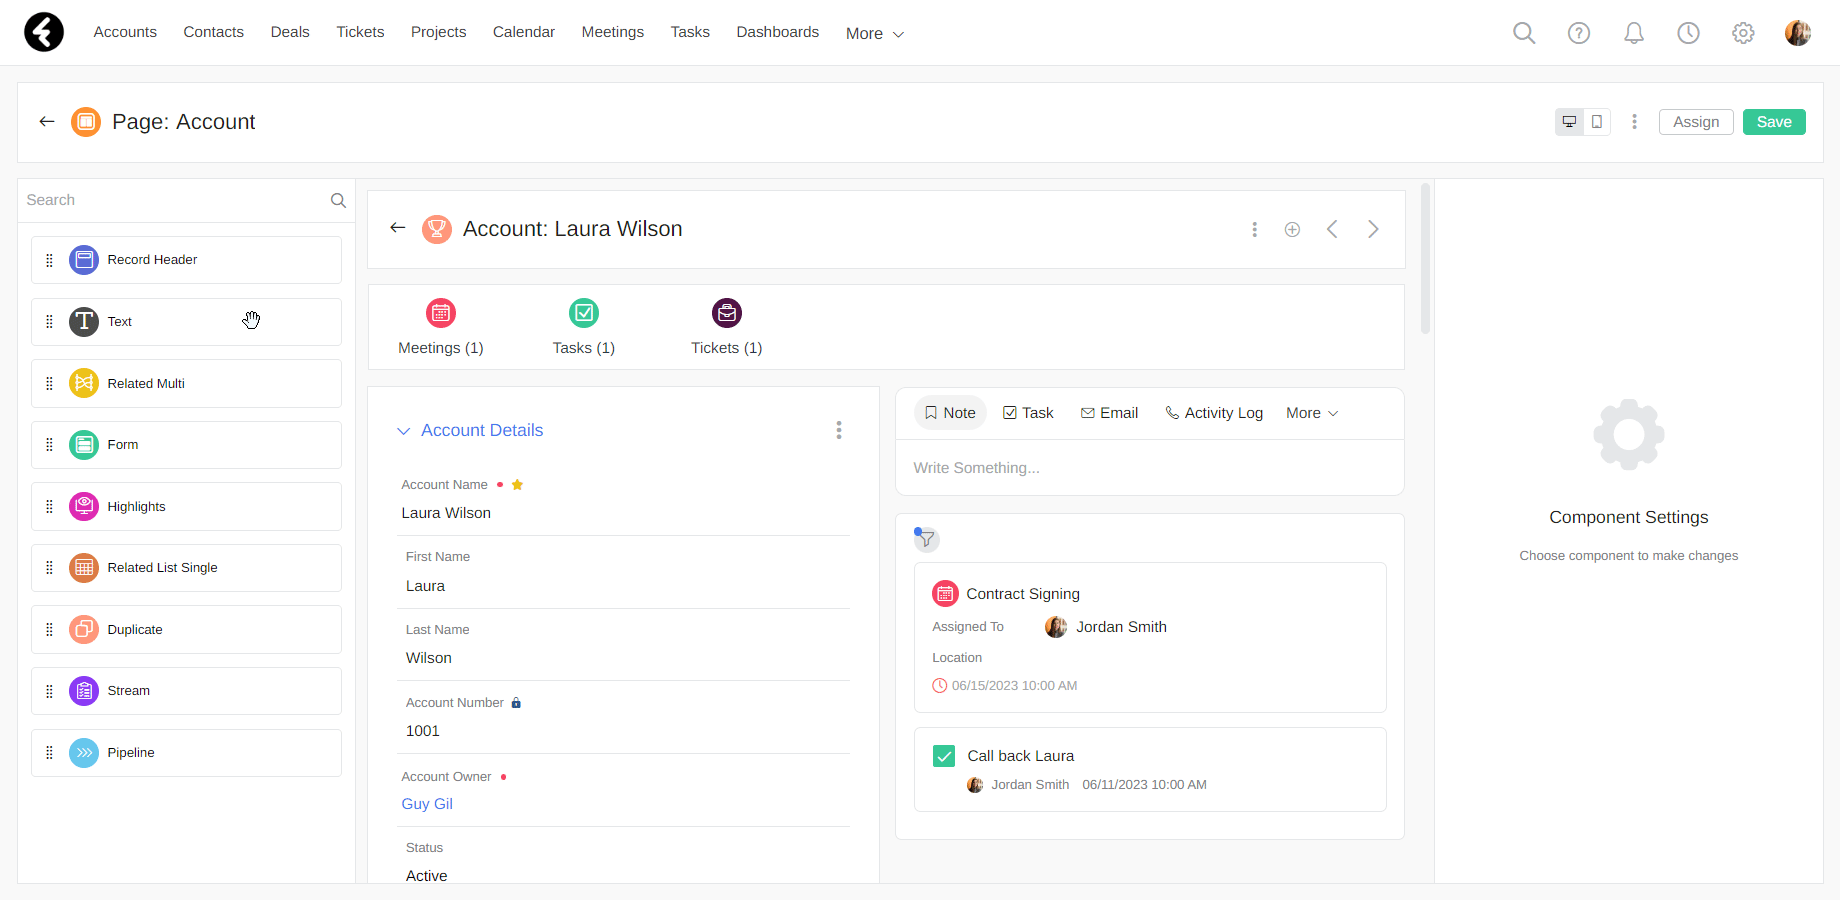This screenshot has height=900, width=1840.
Task: Open the global search icon
Action: [1524, 33]
